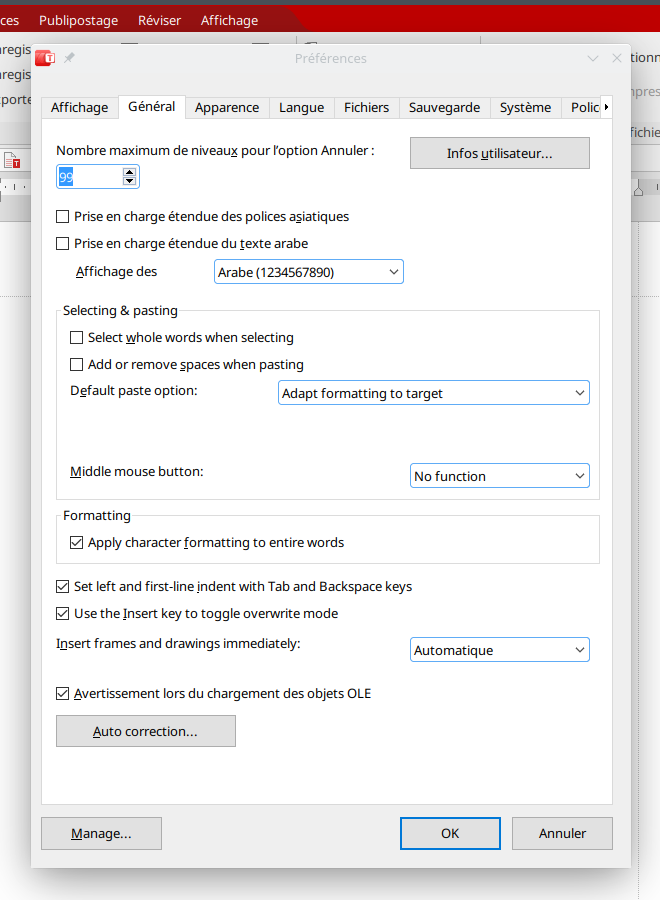This screenshot has width=660, height=900.
Task: Switch to the Apparence tab
Action: click(227, 108)
